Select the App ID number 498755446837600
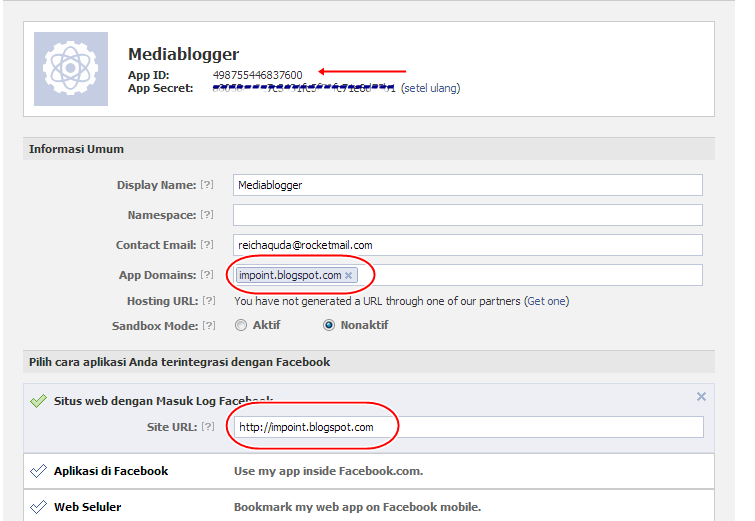The height and width of the screenshot is (521, 755). click(258, 75)
